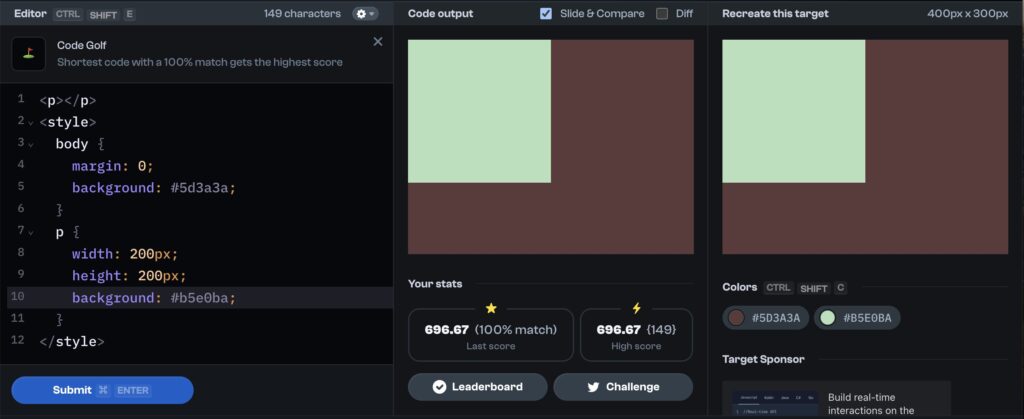The width and height of the screenshot is (1024, 419).
Task: Click the lightning icon above High score
Action: [636, 308]
